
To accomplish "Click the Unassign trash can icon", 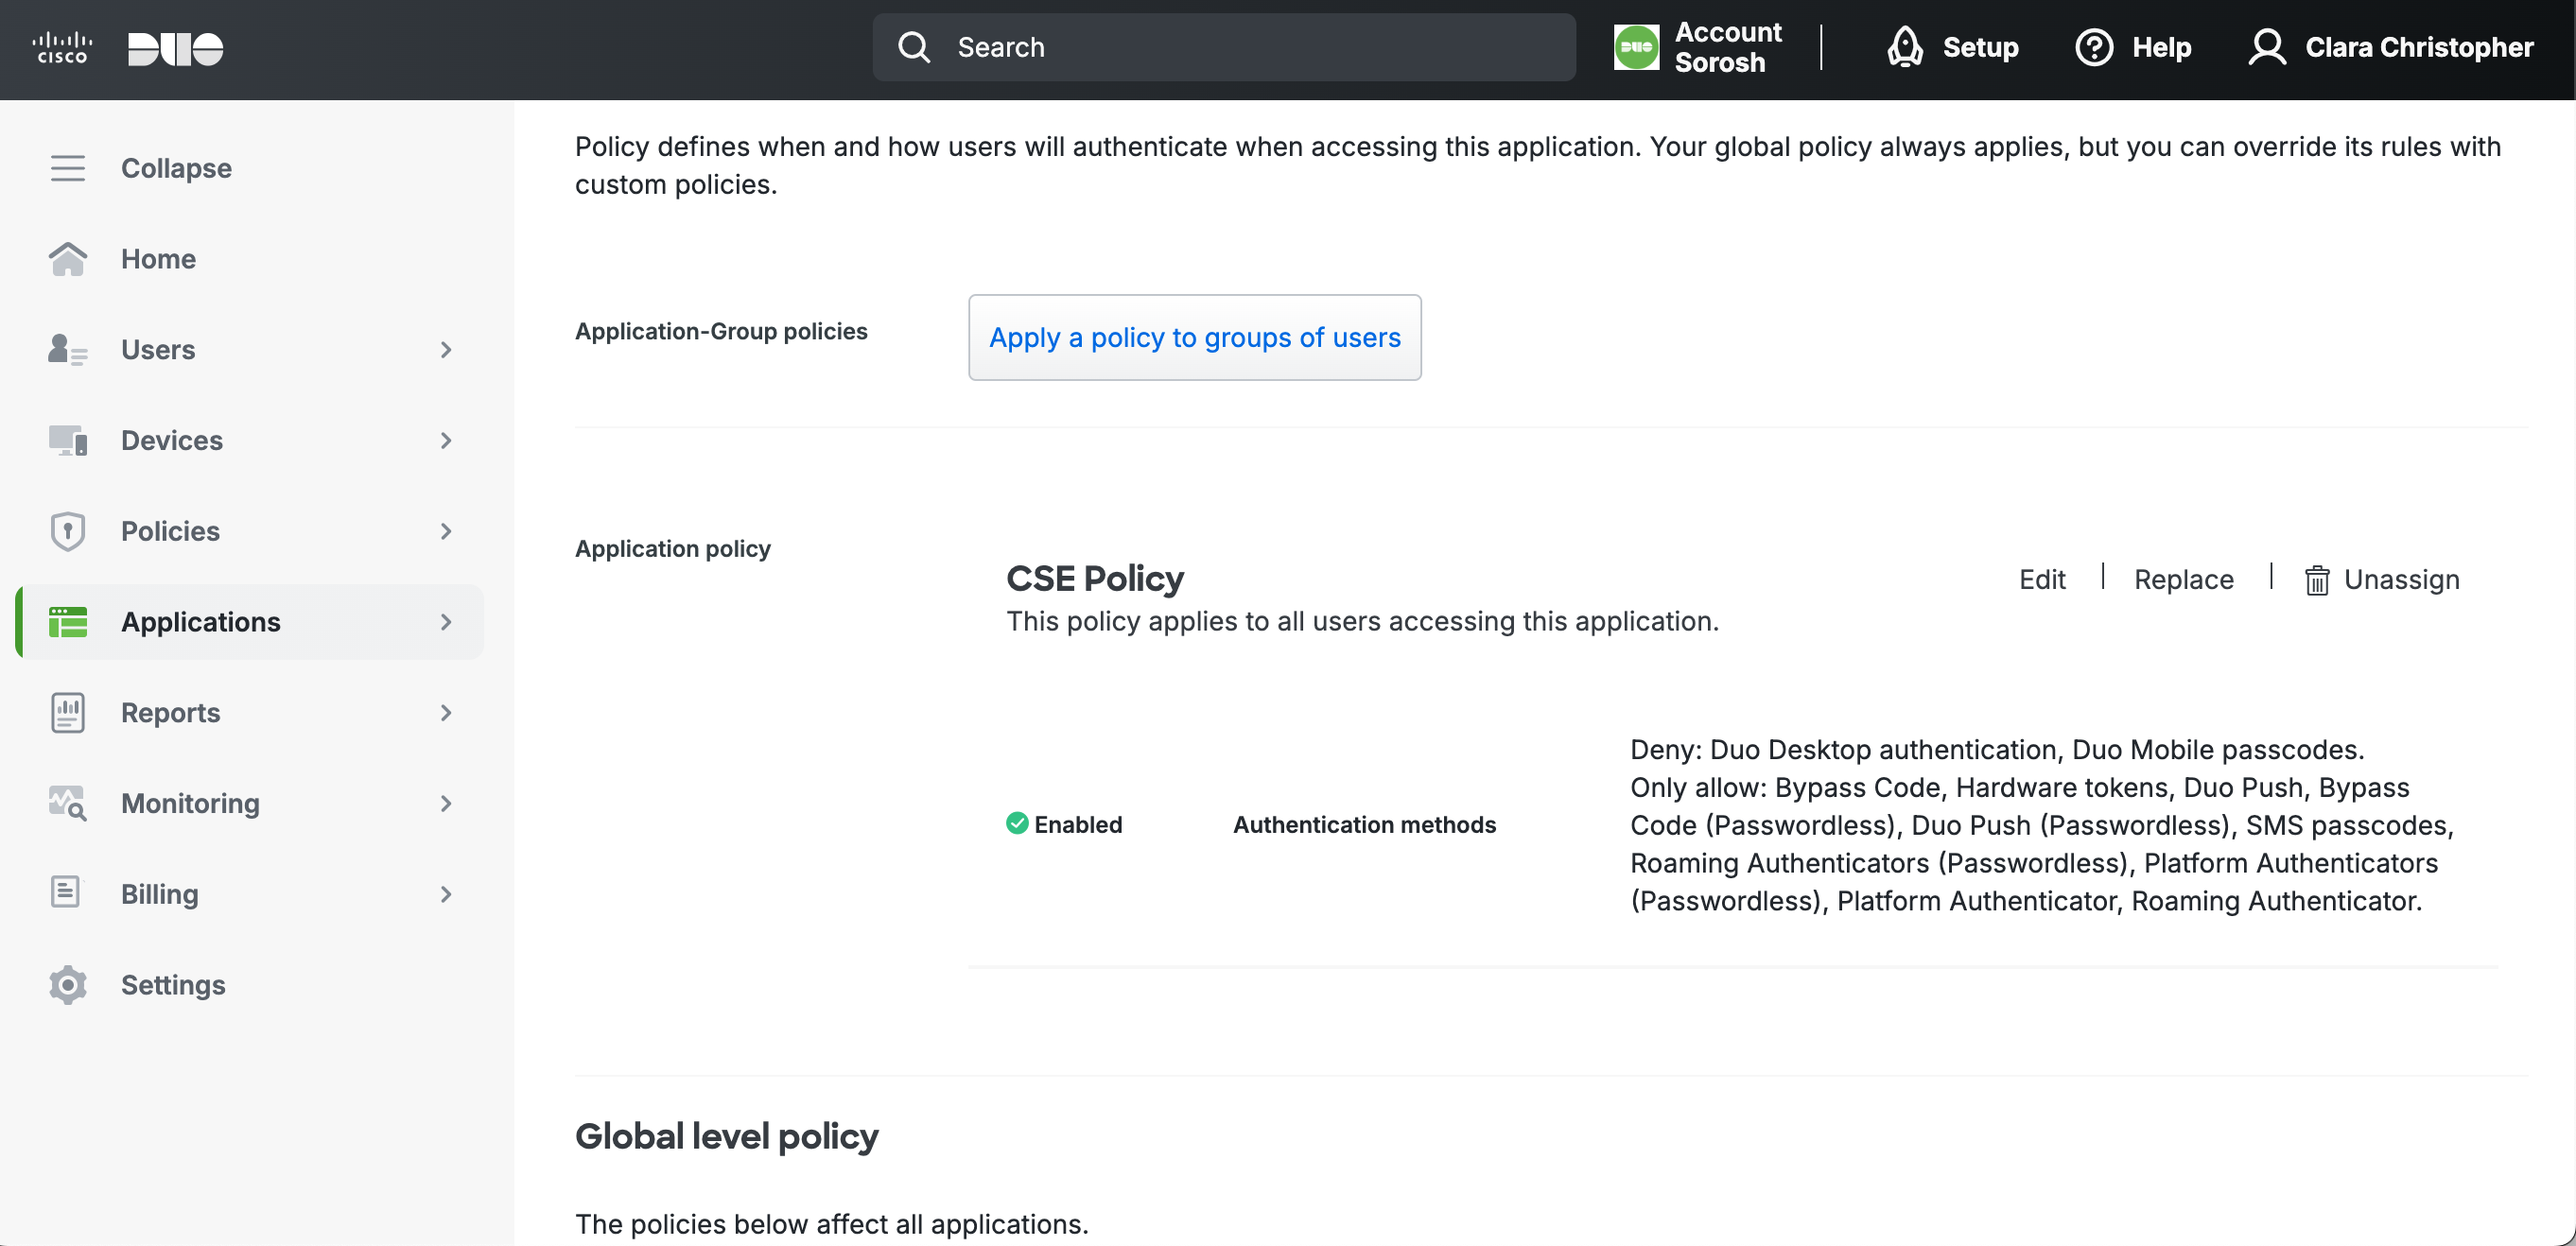I will point(2316,580).
